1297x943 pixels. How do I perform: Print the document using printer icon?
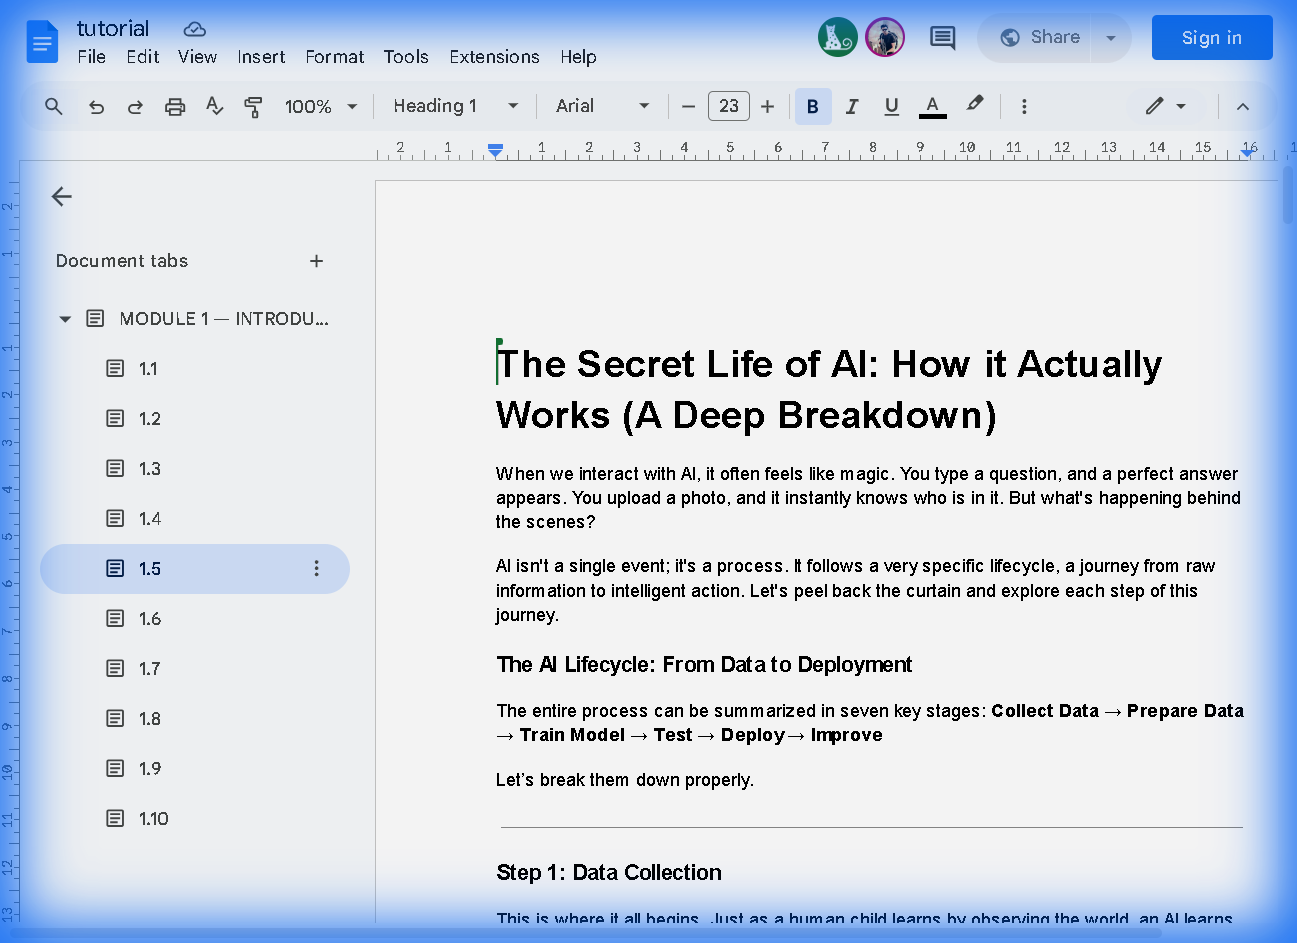click(x=175, y=107)
